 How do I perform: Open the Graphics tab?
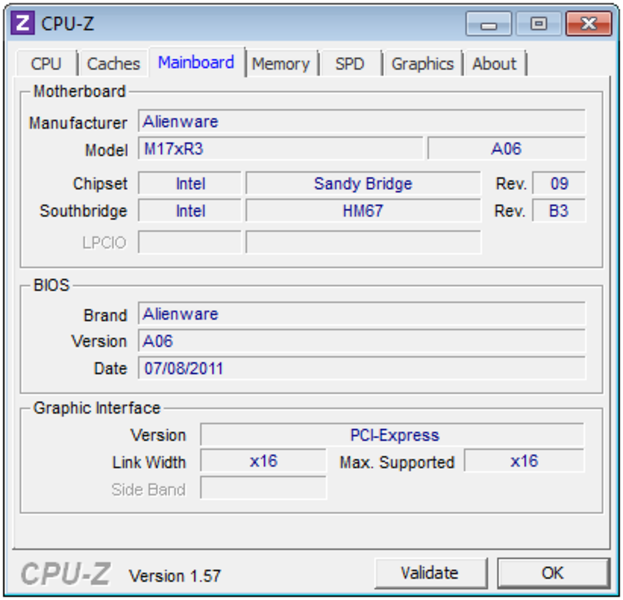422,64
